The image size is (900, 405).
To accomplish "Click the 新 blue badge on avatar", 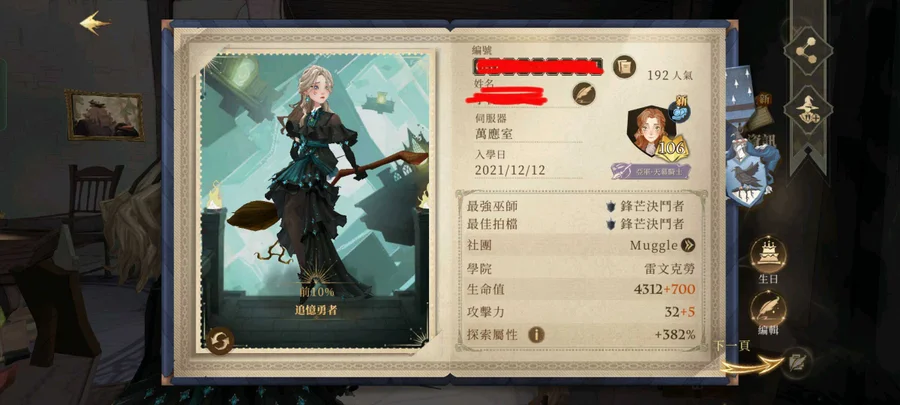I will pyautogui.click(x=678, y=112).
